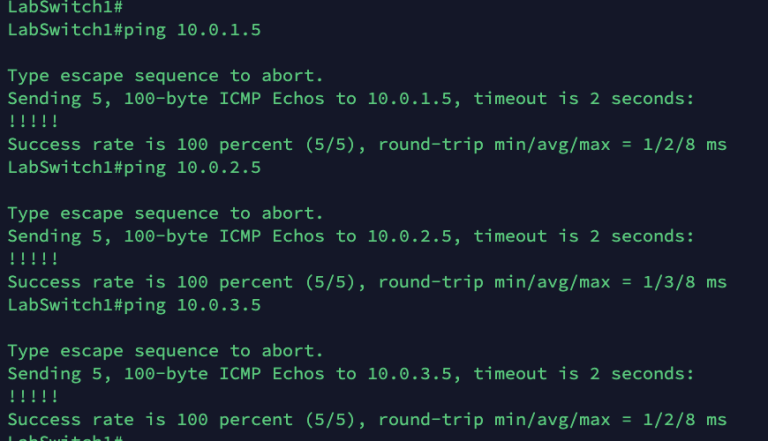
Task: Click the second 'Type escape sequence to abort' line
Action: point(165,213)
